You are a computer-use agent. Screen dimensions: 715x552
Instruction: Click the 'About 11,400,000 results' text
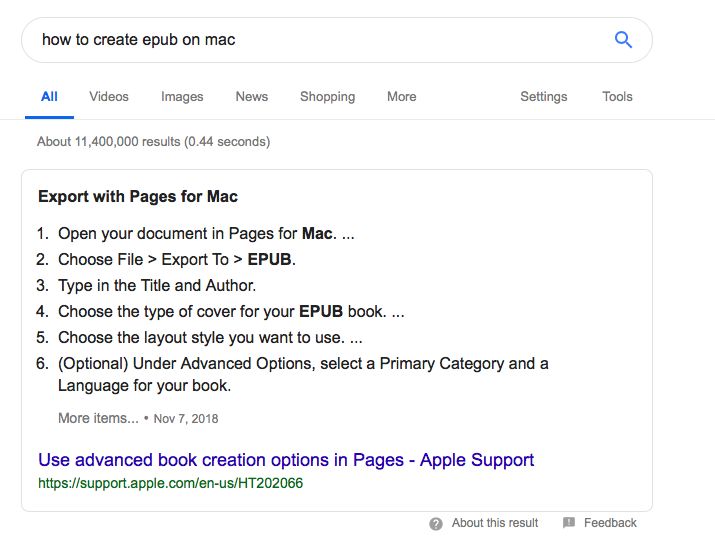point(153,142)
